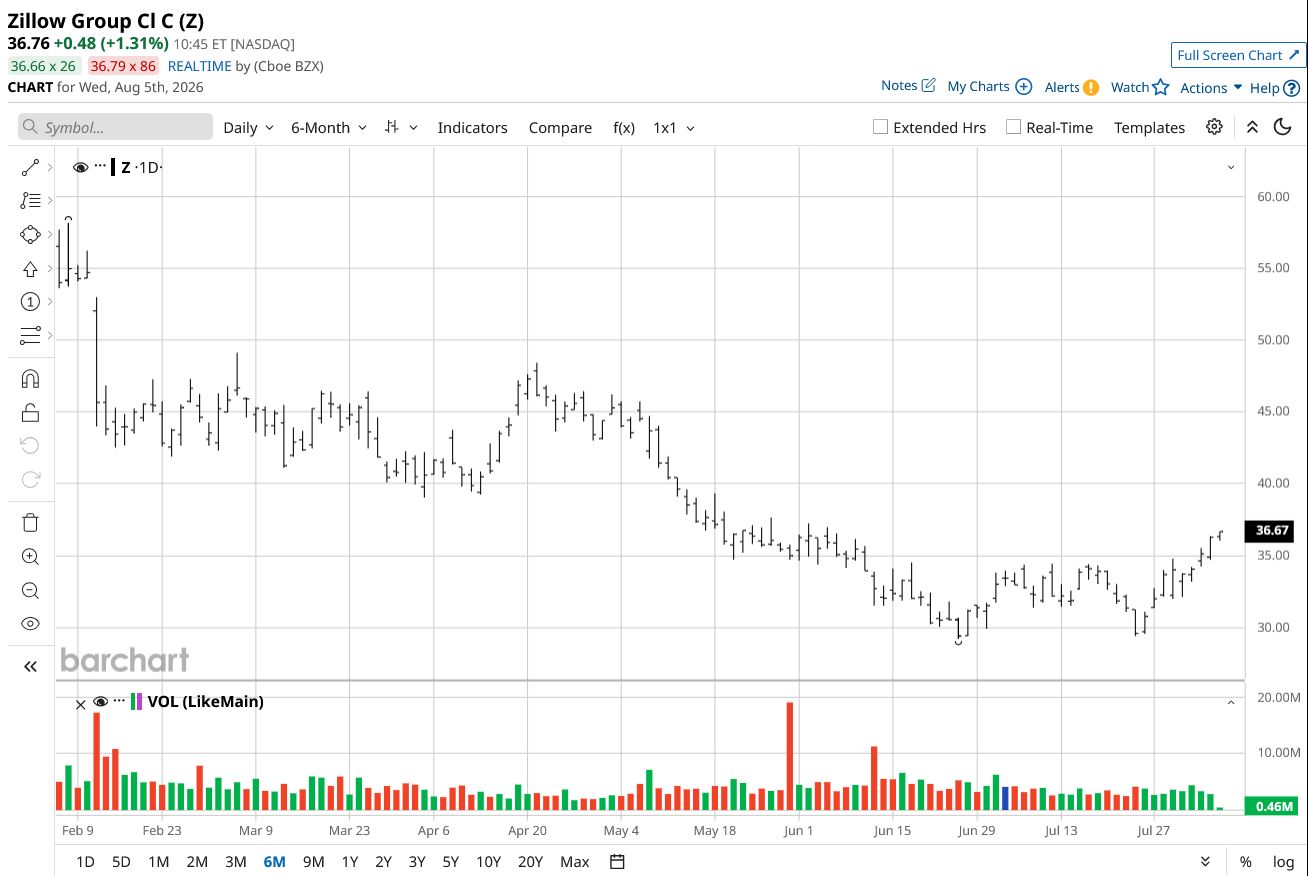Toggle visibility of all drawings
Viewport: 1308px width, 876px height.
tap(30, 624)
